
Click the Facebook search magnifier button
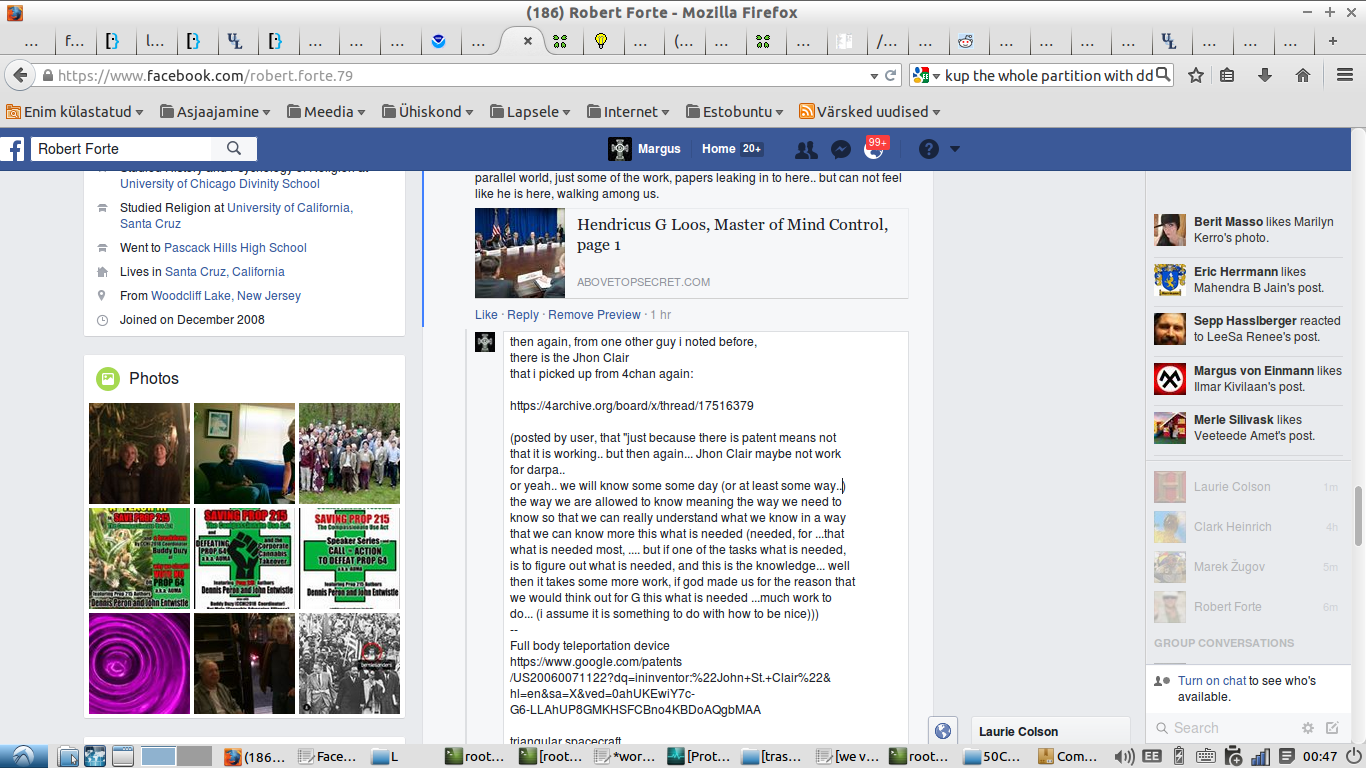click(x=234, y=149)
